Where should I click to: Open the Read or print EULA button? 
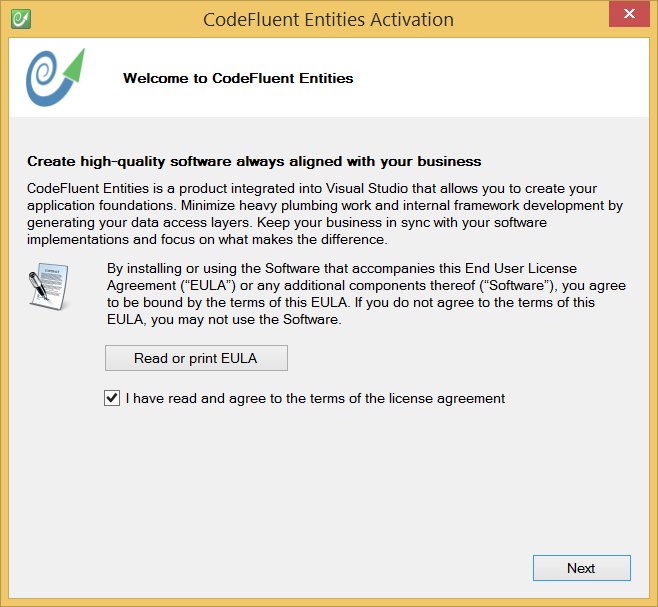[x=196, y=358]
